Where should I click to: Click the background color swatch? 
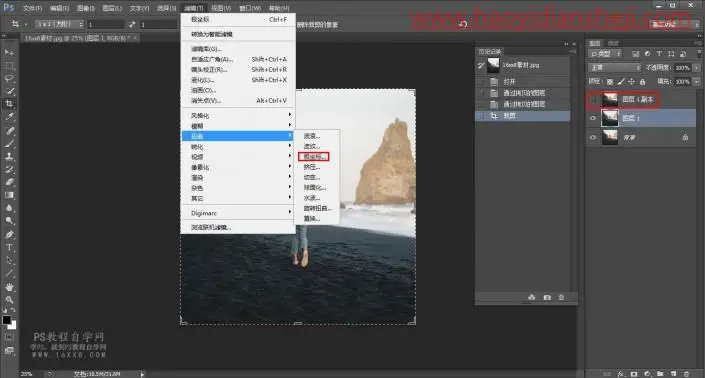coord(13,326)
